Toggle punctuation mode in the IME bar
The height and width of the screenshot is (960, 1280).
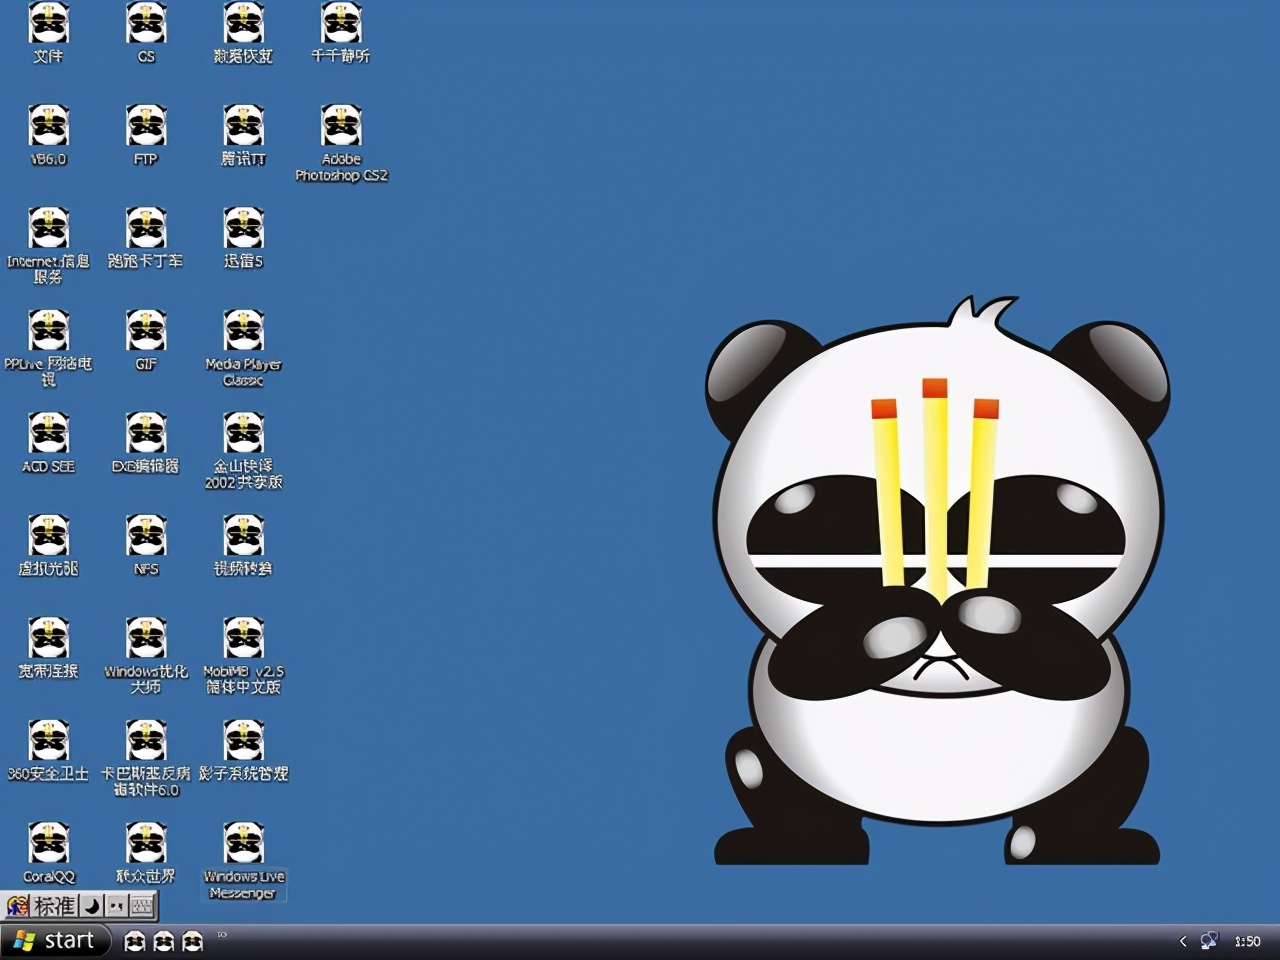pos(118,905)
